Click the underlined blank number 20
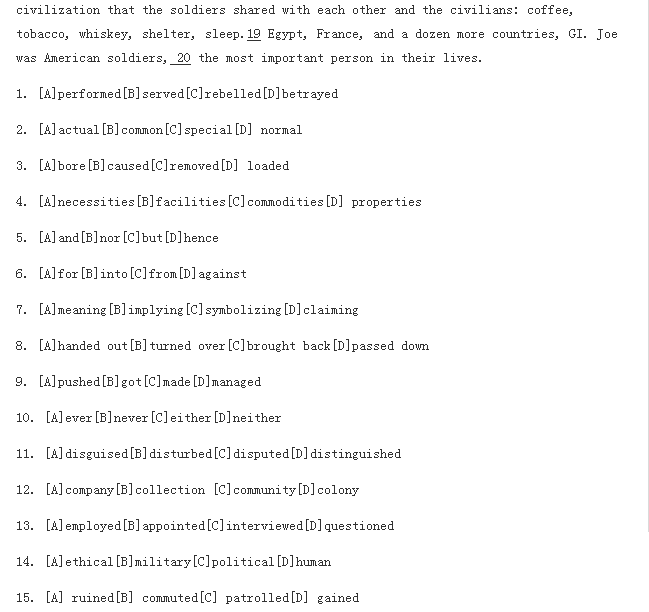Screen dimensions: 649x612 pyautogui.click(x=181, y=58)
